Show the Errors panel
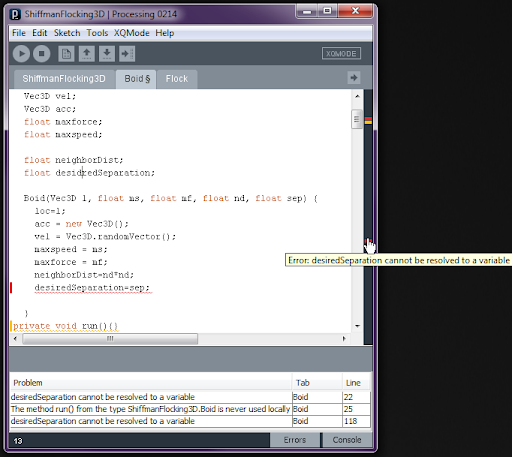The height and width of the screenshot is (457, 512). pos(295,440)
